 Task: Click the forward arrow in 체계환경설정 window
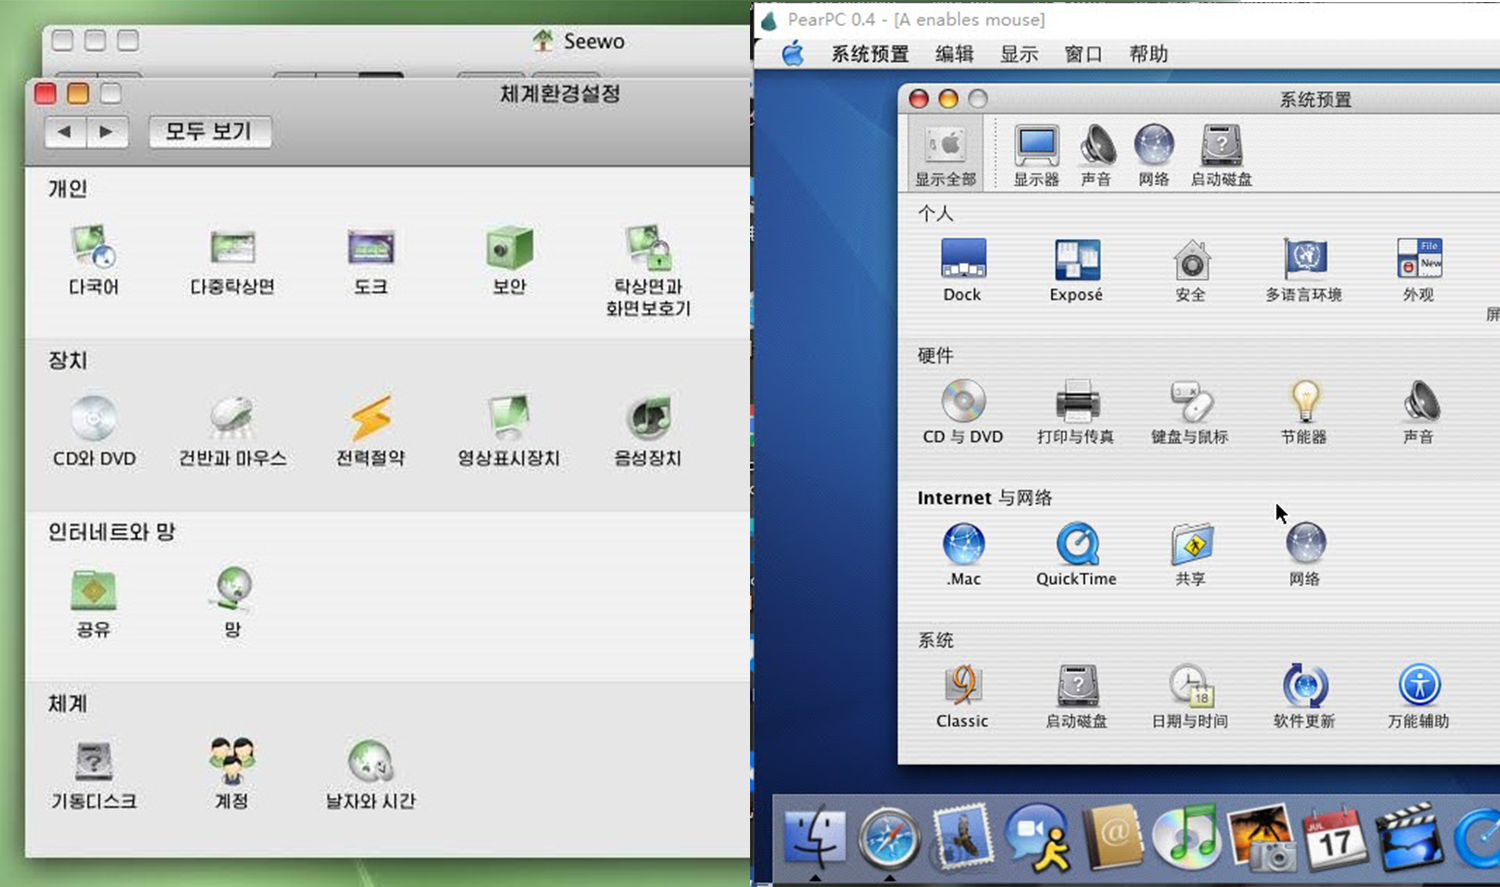click(107, 131)
